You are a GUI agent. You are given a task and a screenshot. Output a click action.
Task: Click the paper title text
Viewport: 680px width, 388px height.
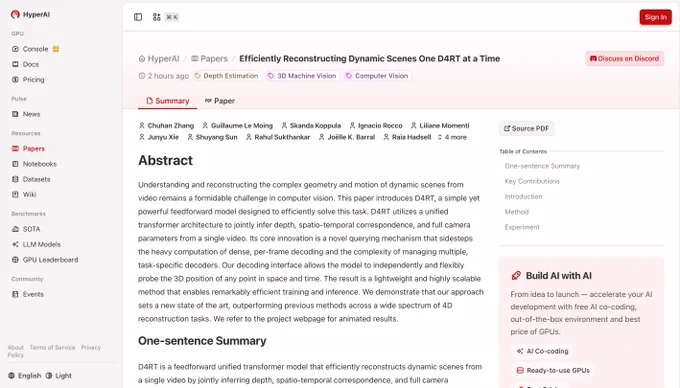click(369, 59)
